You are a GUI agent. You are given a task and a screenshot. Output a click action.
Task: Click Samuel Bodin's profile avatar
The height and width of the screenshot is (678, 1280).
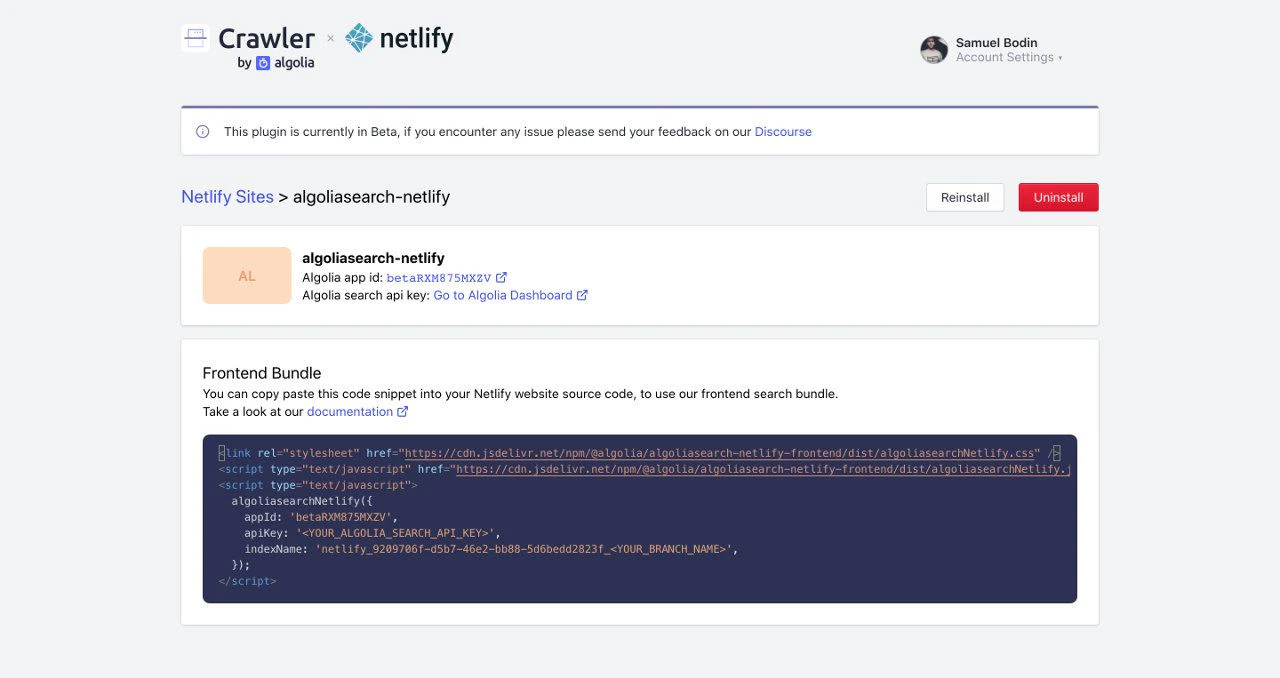(x=933, y=49)
